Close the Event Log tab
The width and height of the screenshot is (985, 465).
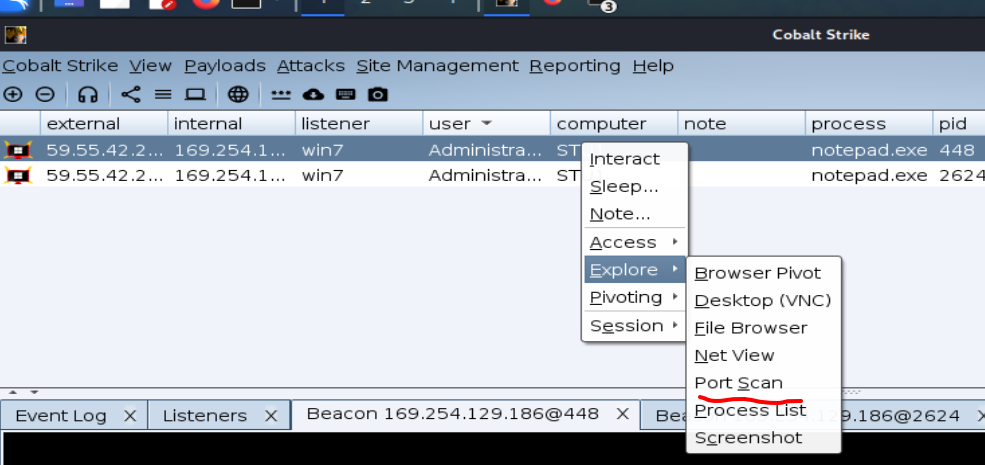tap(129, 416)
